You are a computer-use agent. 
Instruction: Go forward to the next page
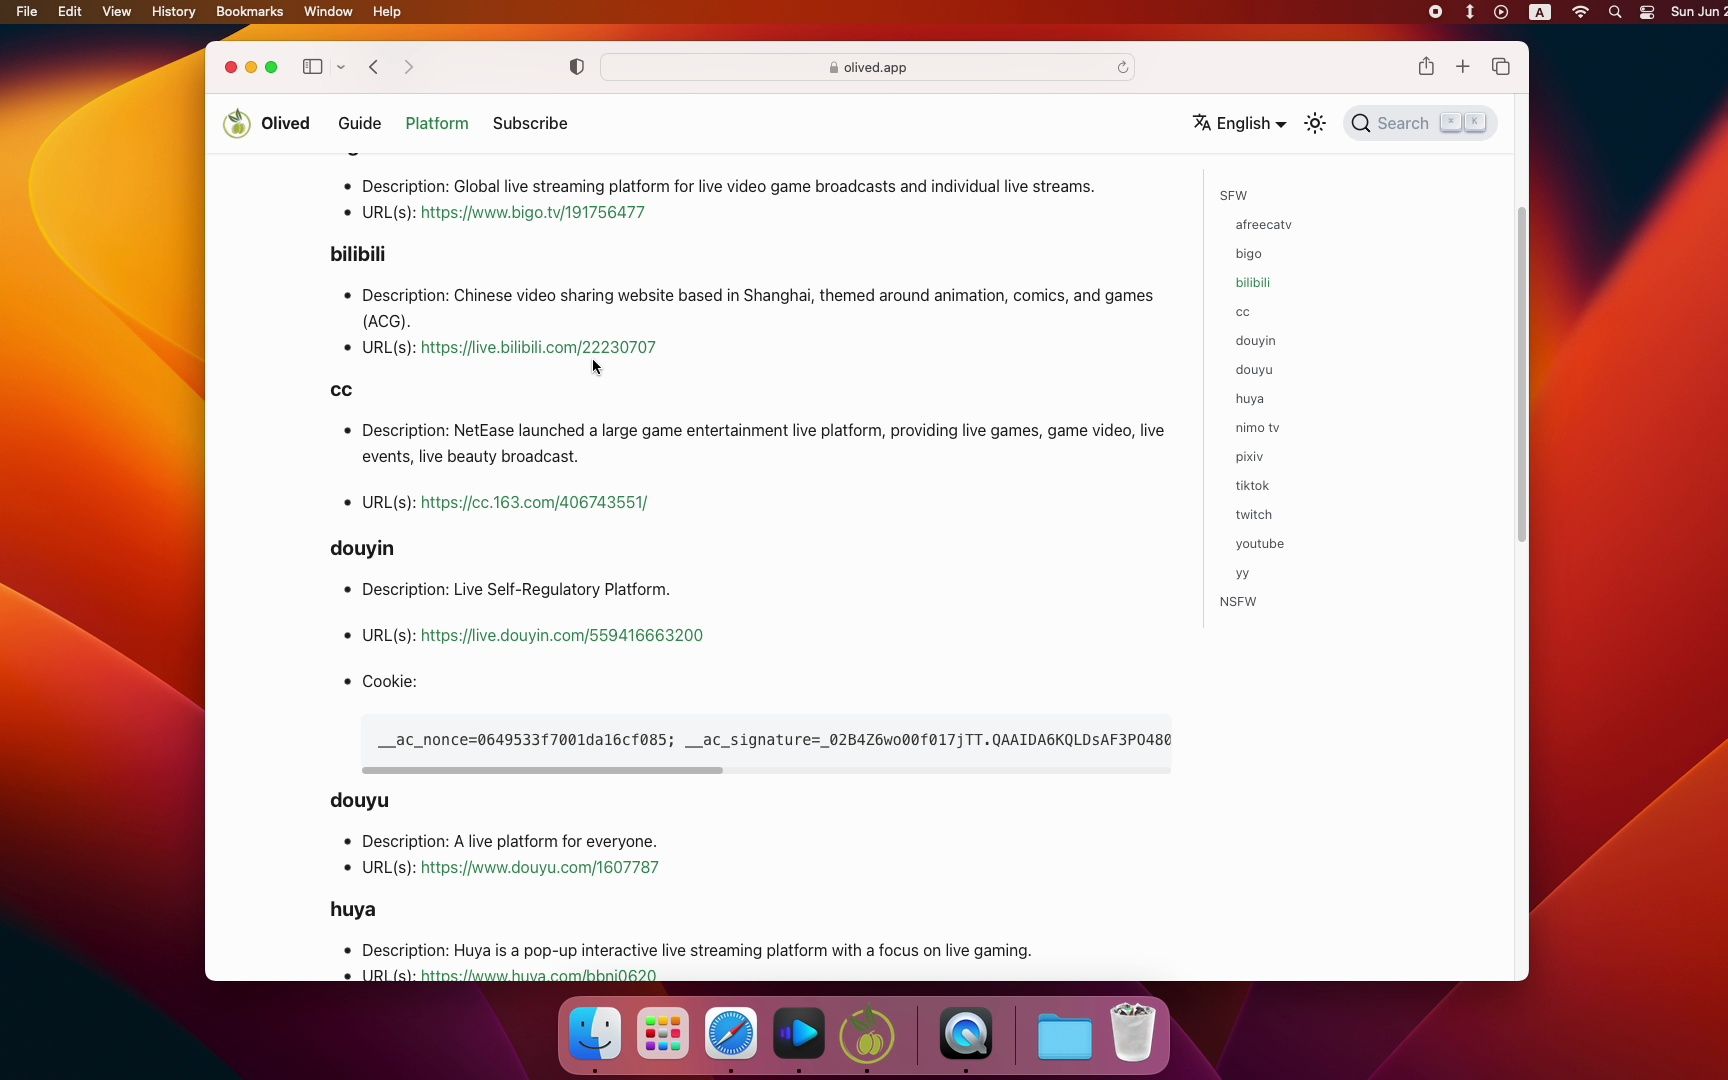(x=408, y=67)
